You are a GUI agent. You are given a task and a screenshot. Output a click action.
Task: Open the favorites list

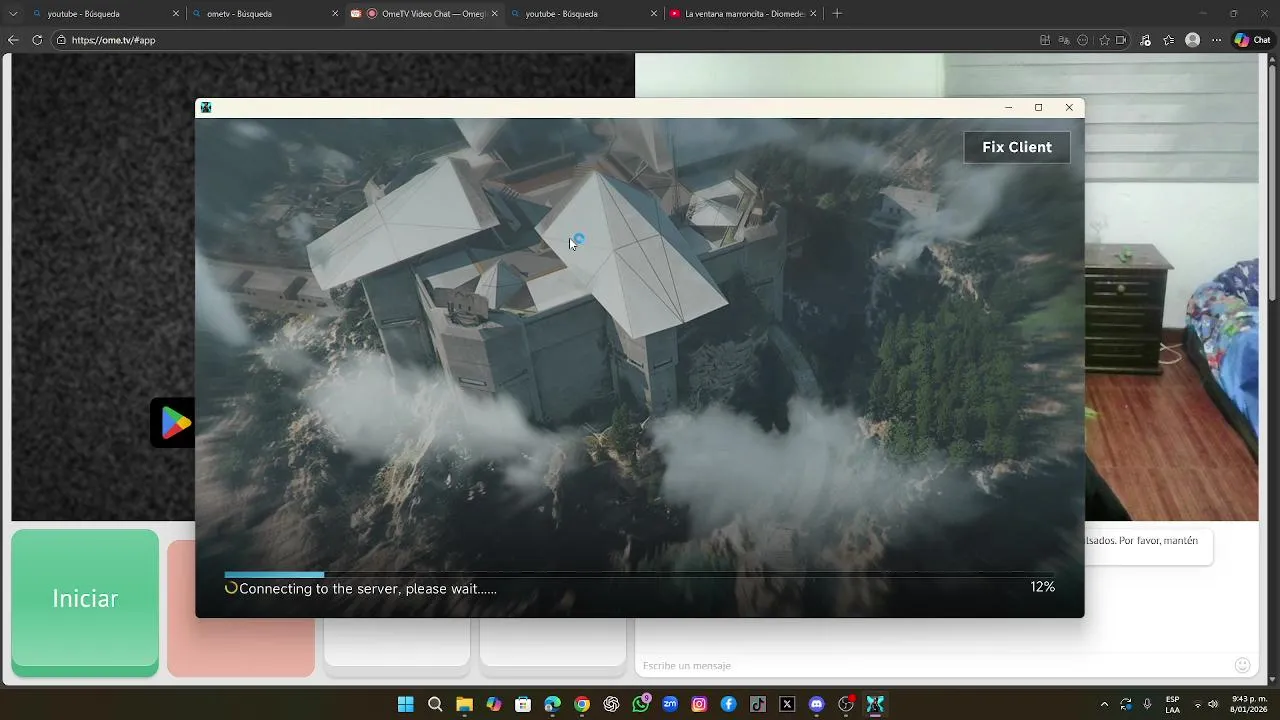pos(1169,40)
